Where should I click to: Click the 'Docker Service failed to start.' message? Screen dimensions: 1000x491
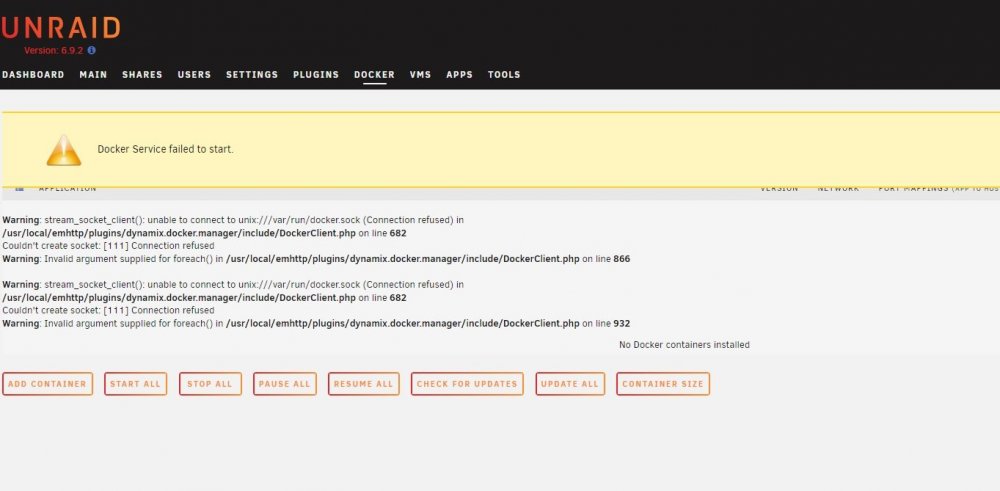tap(165, 149)
